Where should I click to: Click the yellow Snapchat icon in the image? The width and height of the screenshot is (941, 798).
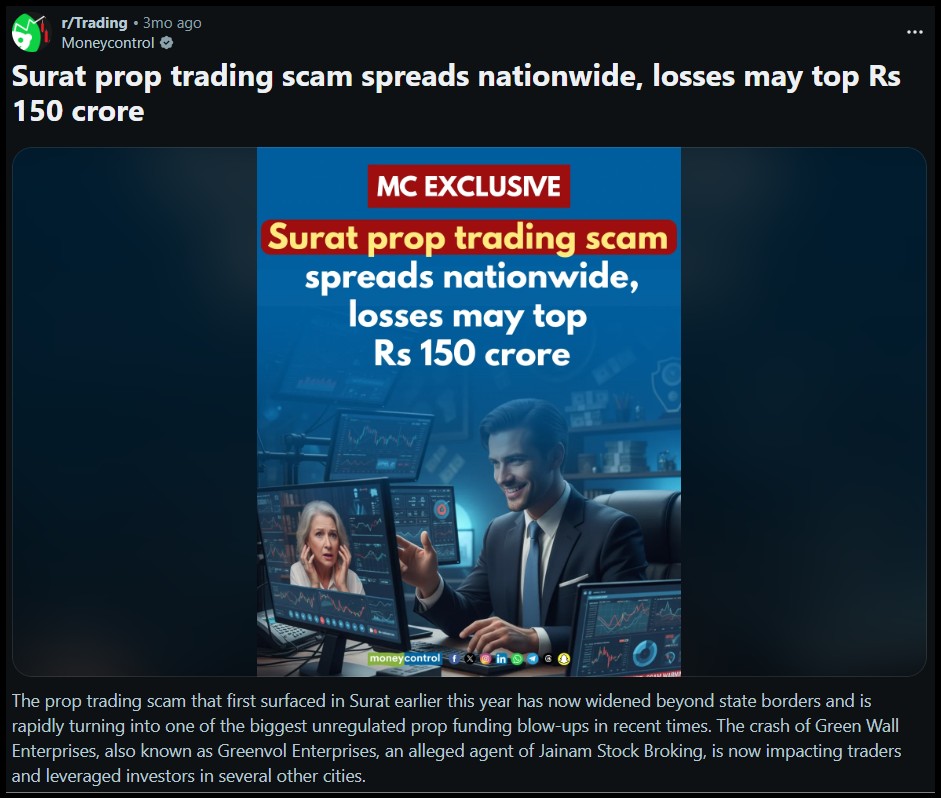coord(564,659)
